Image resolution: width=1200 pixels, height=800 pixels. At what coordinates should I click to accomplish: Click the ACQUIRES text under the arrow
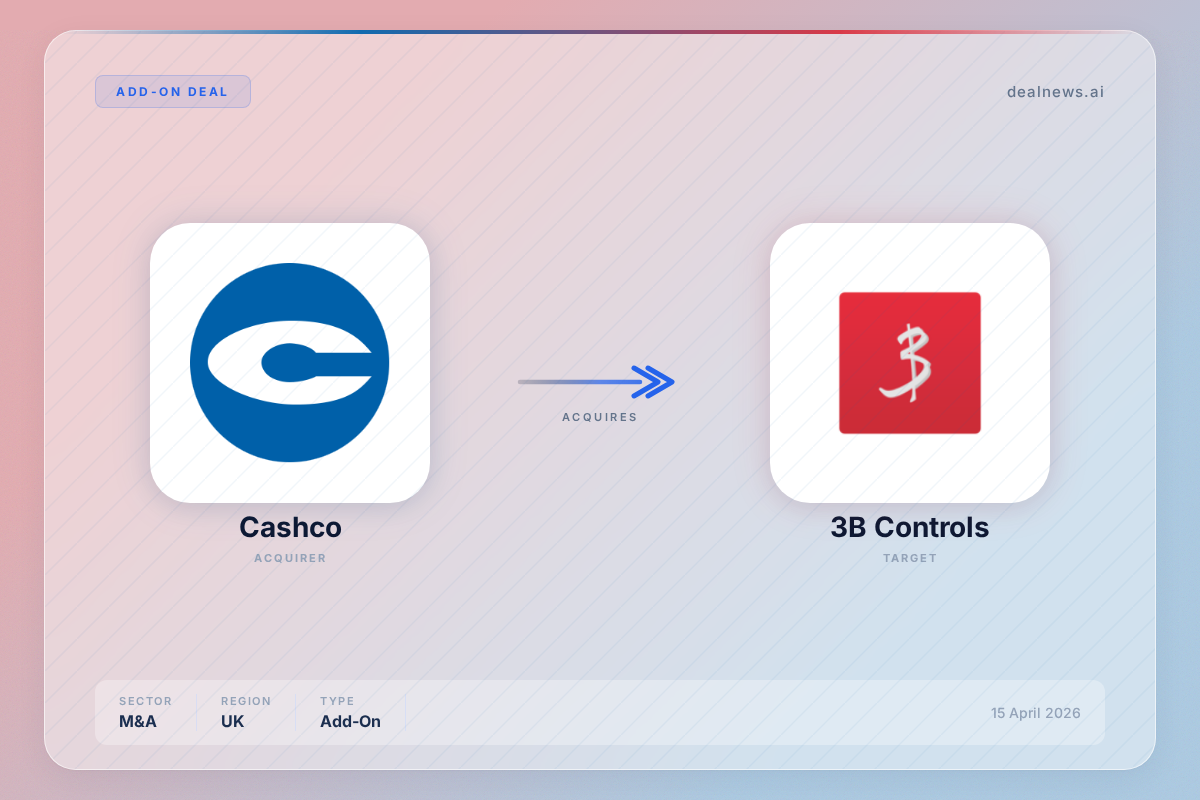[600, 417]
